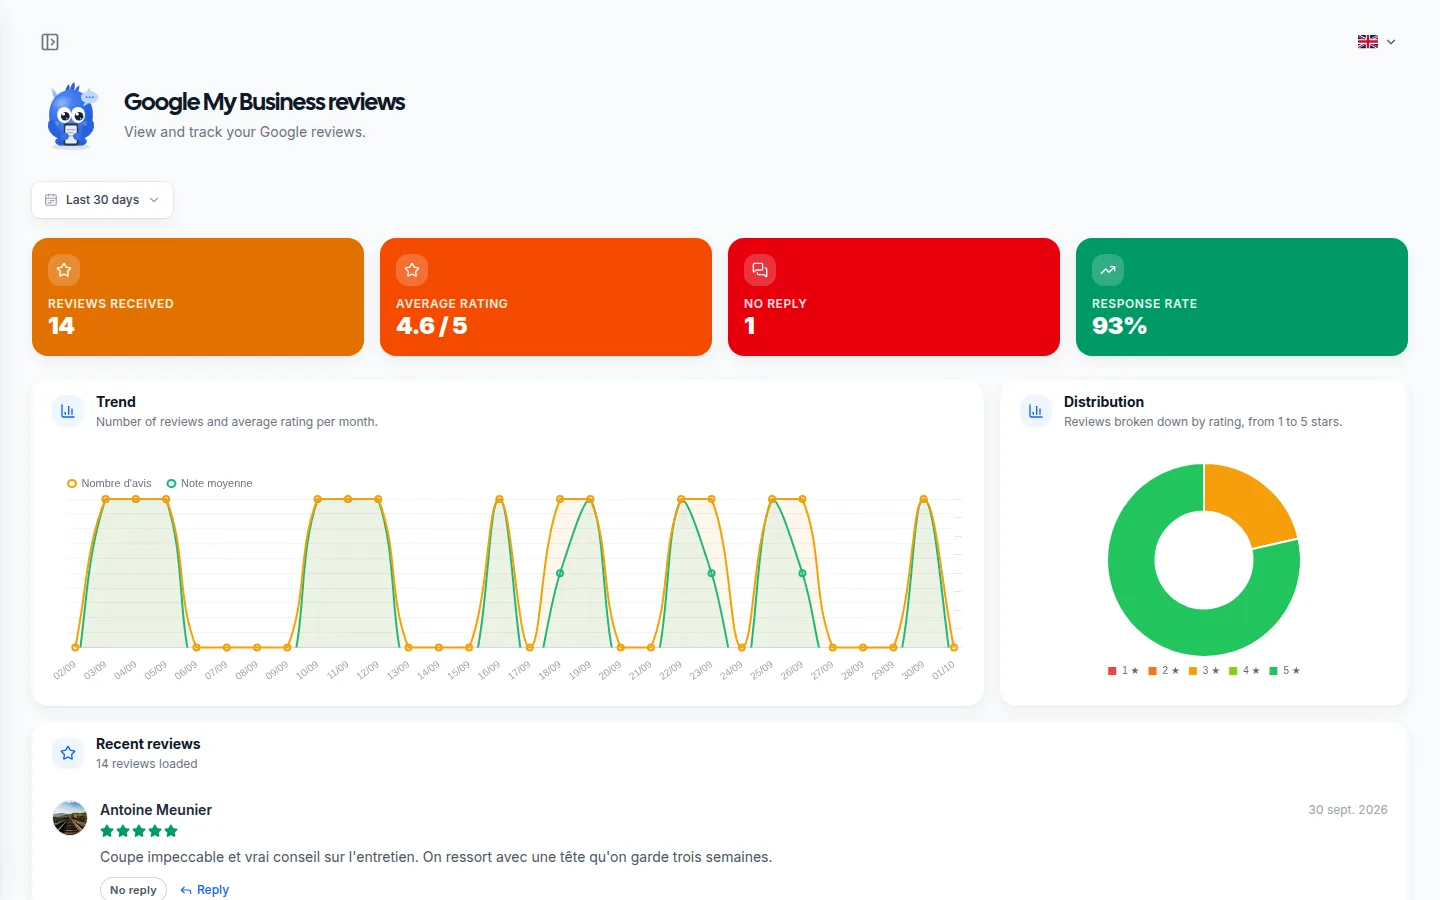Click the 14 reviews loaded text
The image size is (1440, 900).
click(x=147, y=764)
